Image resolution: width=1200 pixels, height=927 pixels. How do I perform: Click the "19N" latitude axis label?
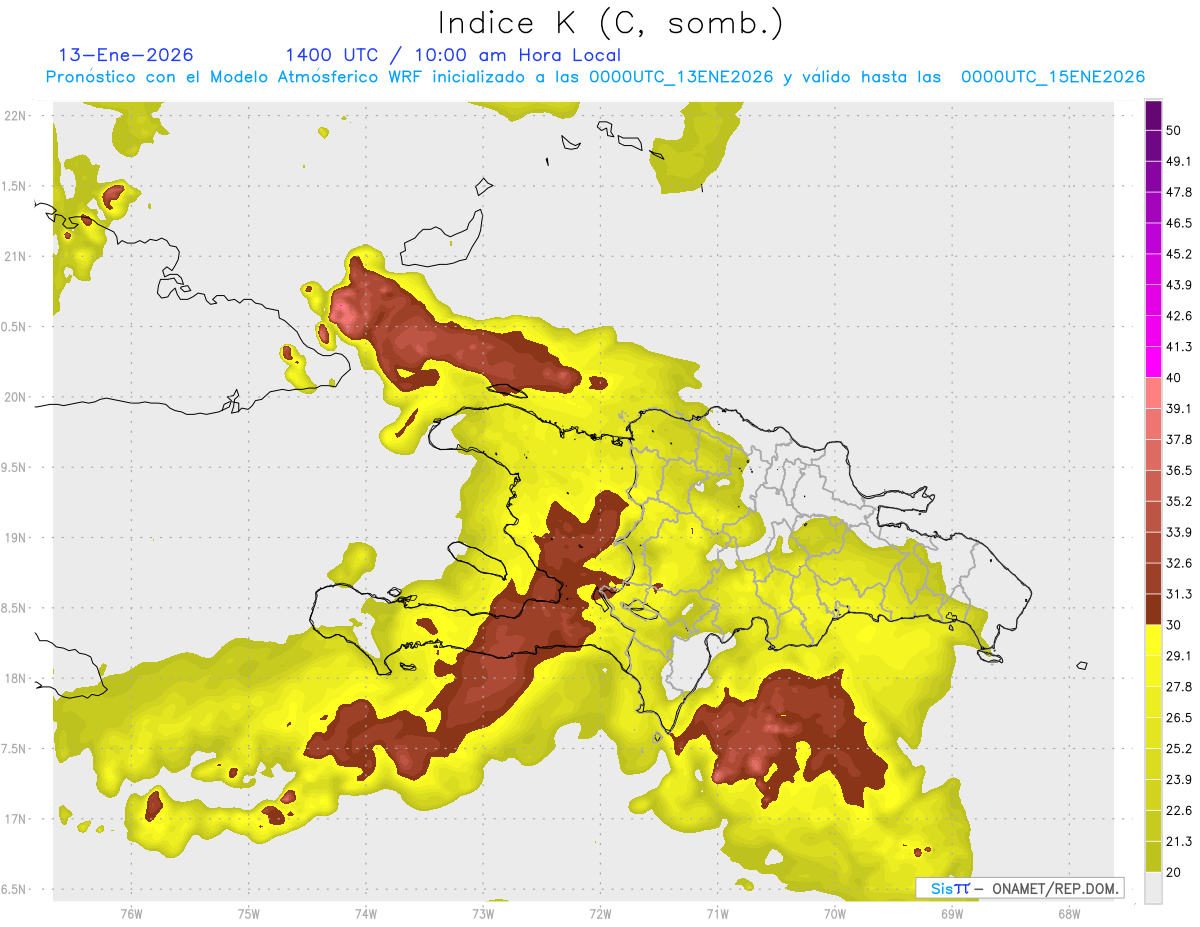(x=15, y=538)
